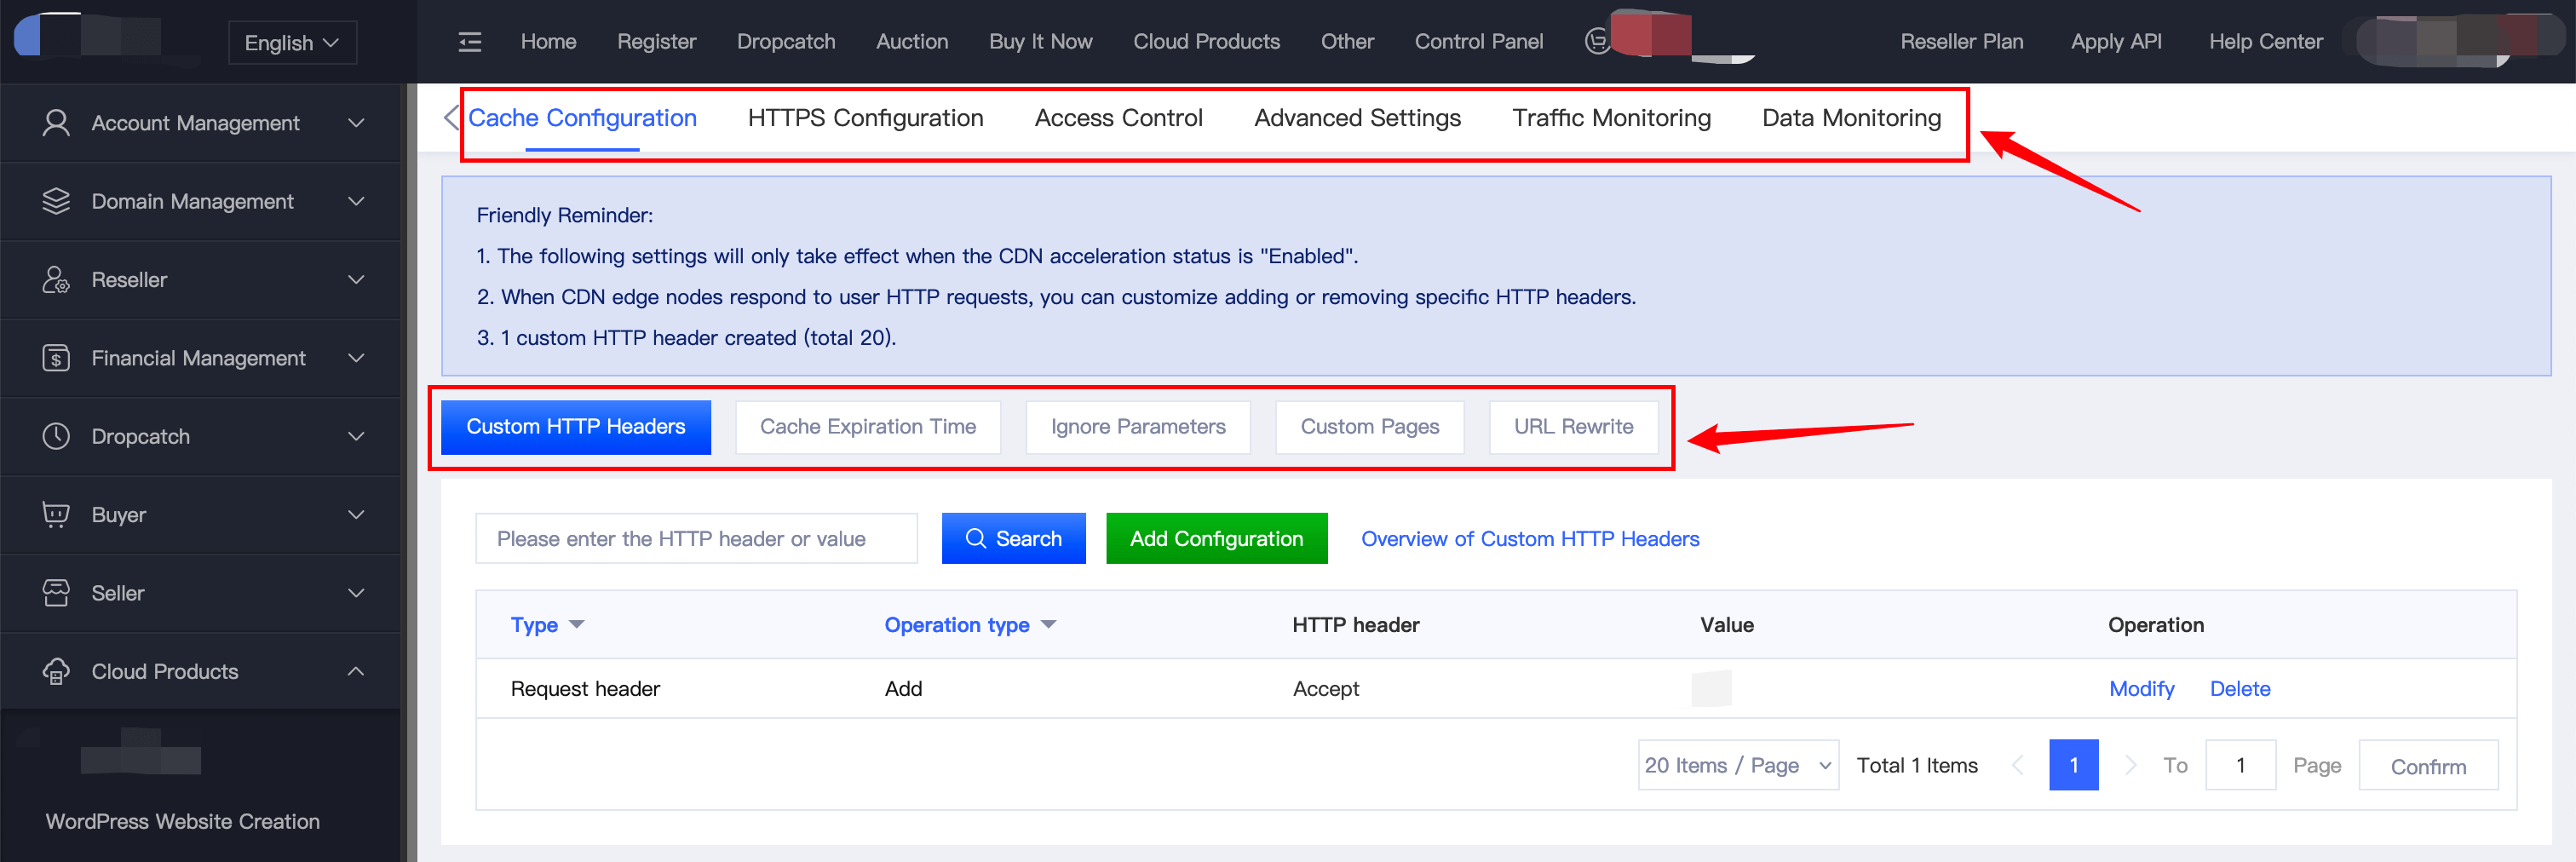Viewport: 2576px width, 862px height.
Task: Click Cloud Products in top navigation
Action: tap(1206, 42)
